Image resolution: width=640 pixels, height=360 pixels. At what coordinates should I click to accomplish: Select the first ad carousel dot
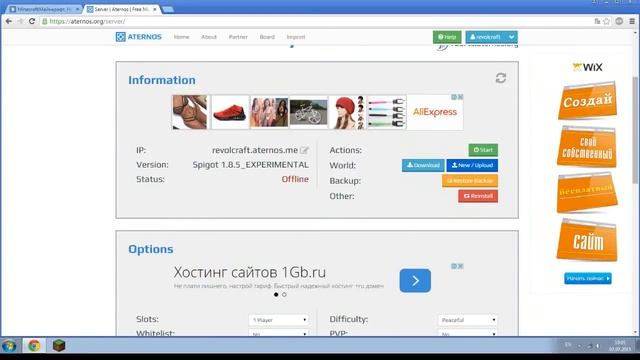[276, 294]
